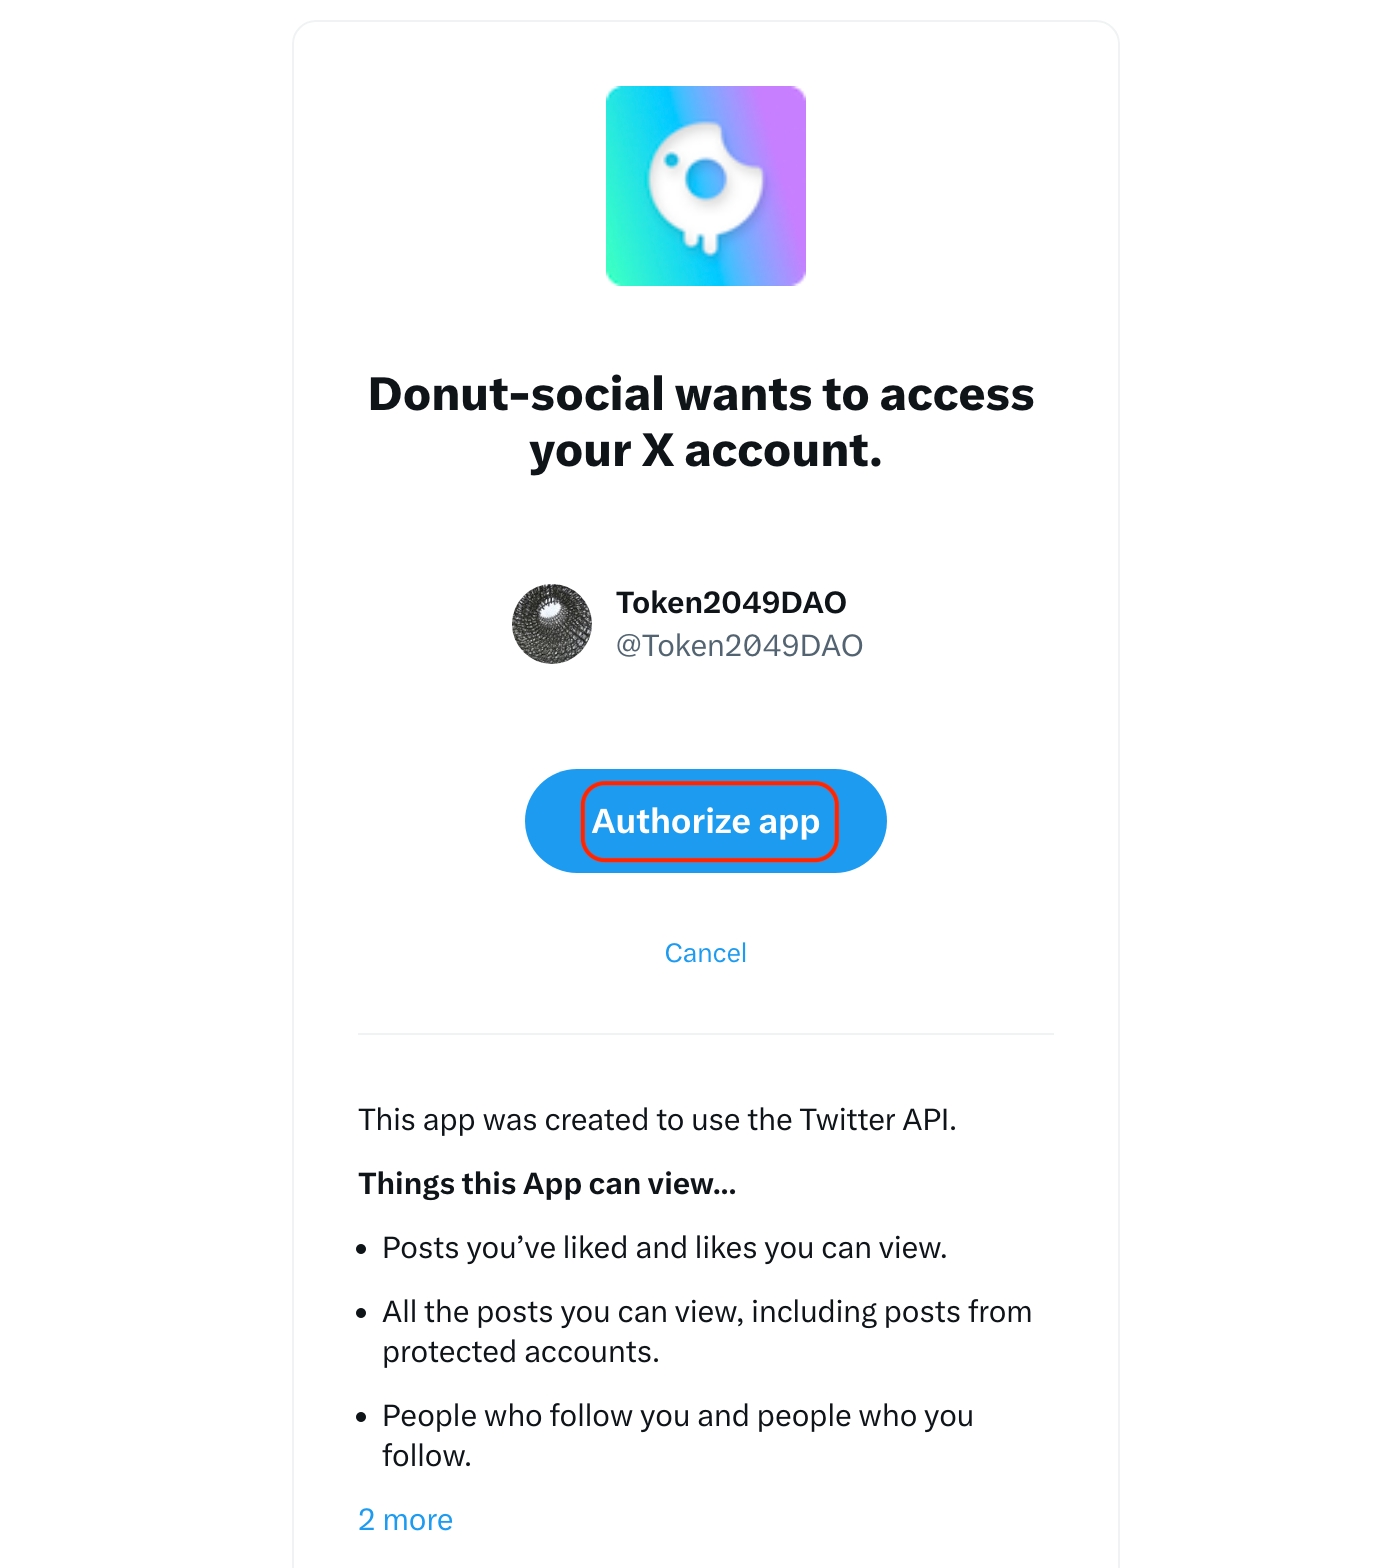Click the bullet marker before 'People who follow you'
1392x1568 pixels.
362,1417
